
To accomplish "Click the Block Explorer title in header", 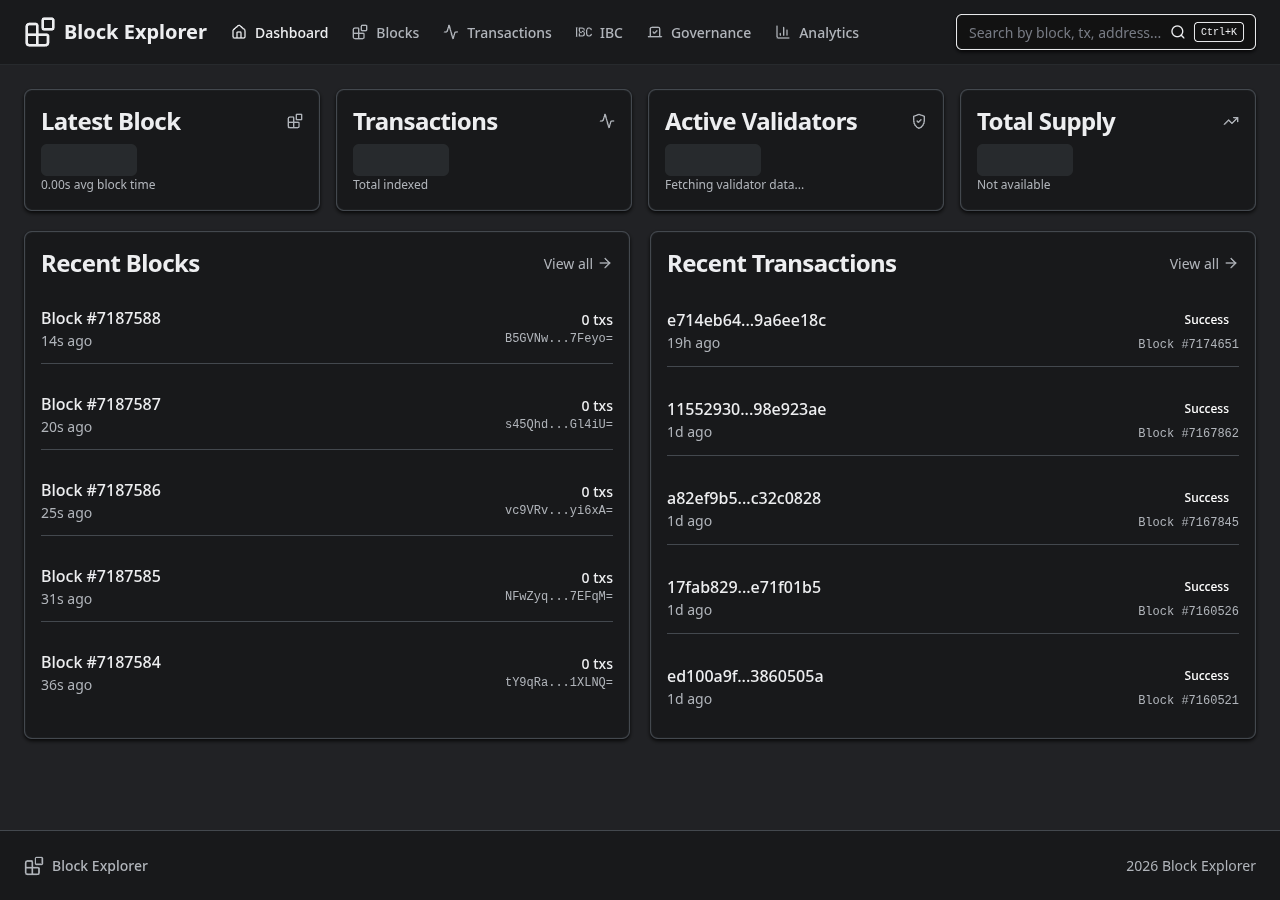I will click(x=135, y=32).
